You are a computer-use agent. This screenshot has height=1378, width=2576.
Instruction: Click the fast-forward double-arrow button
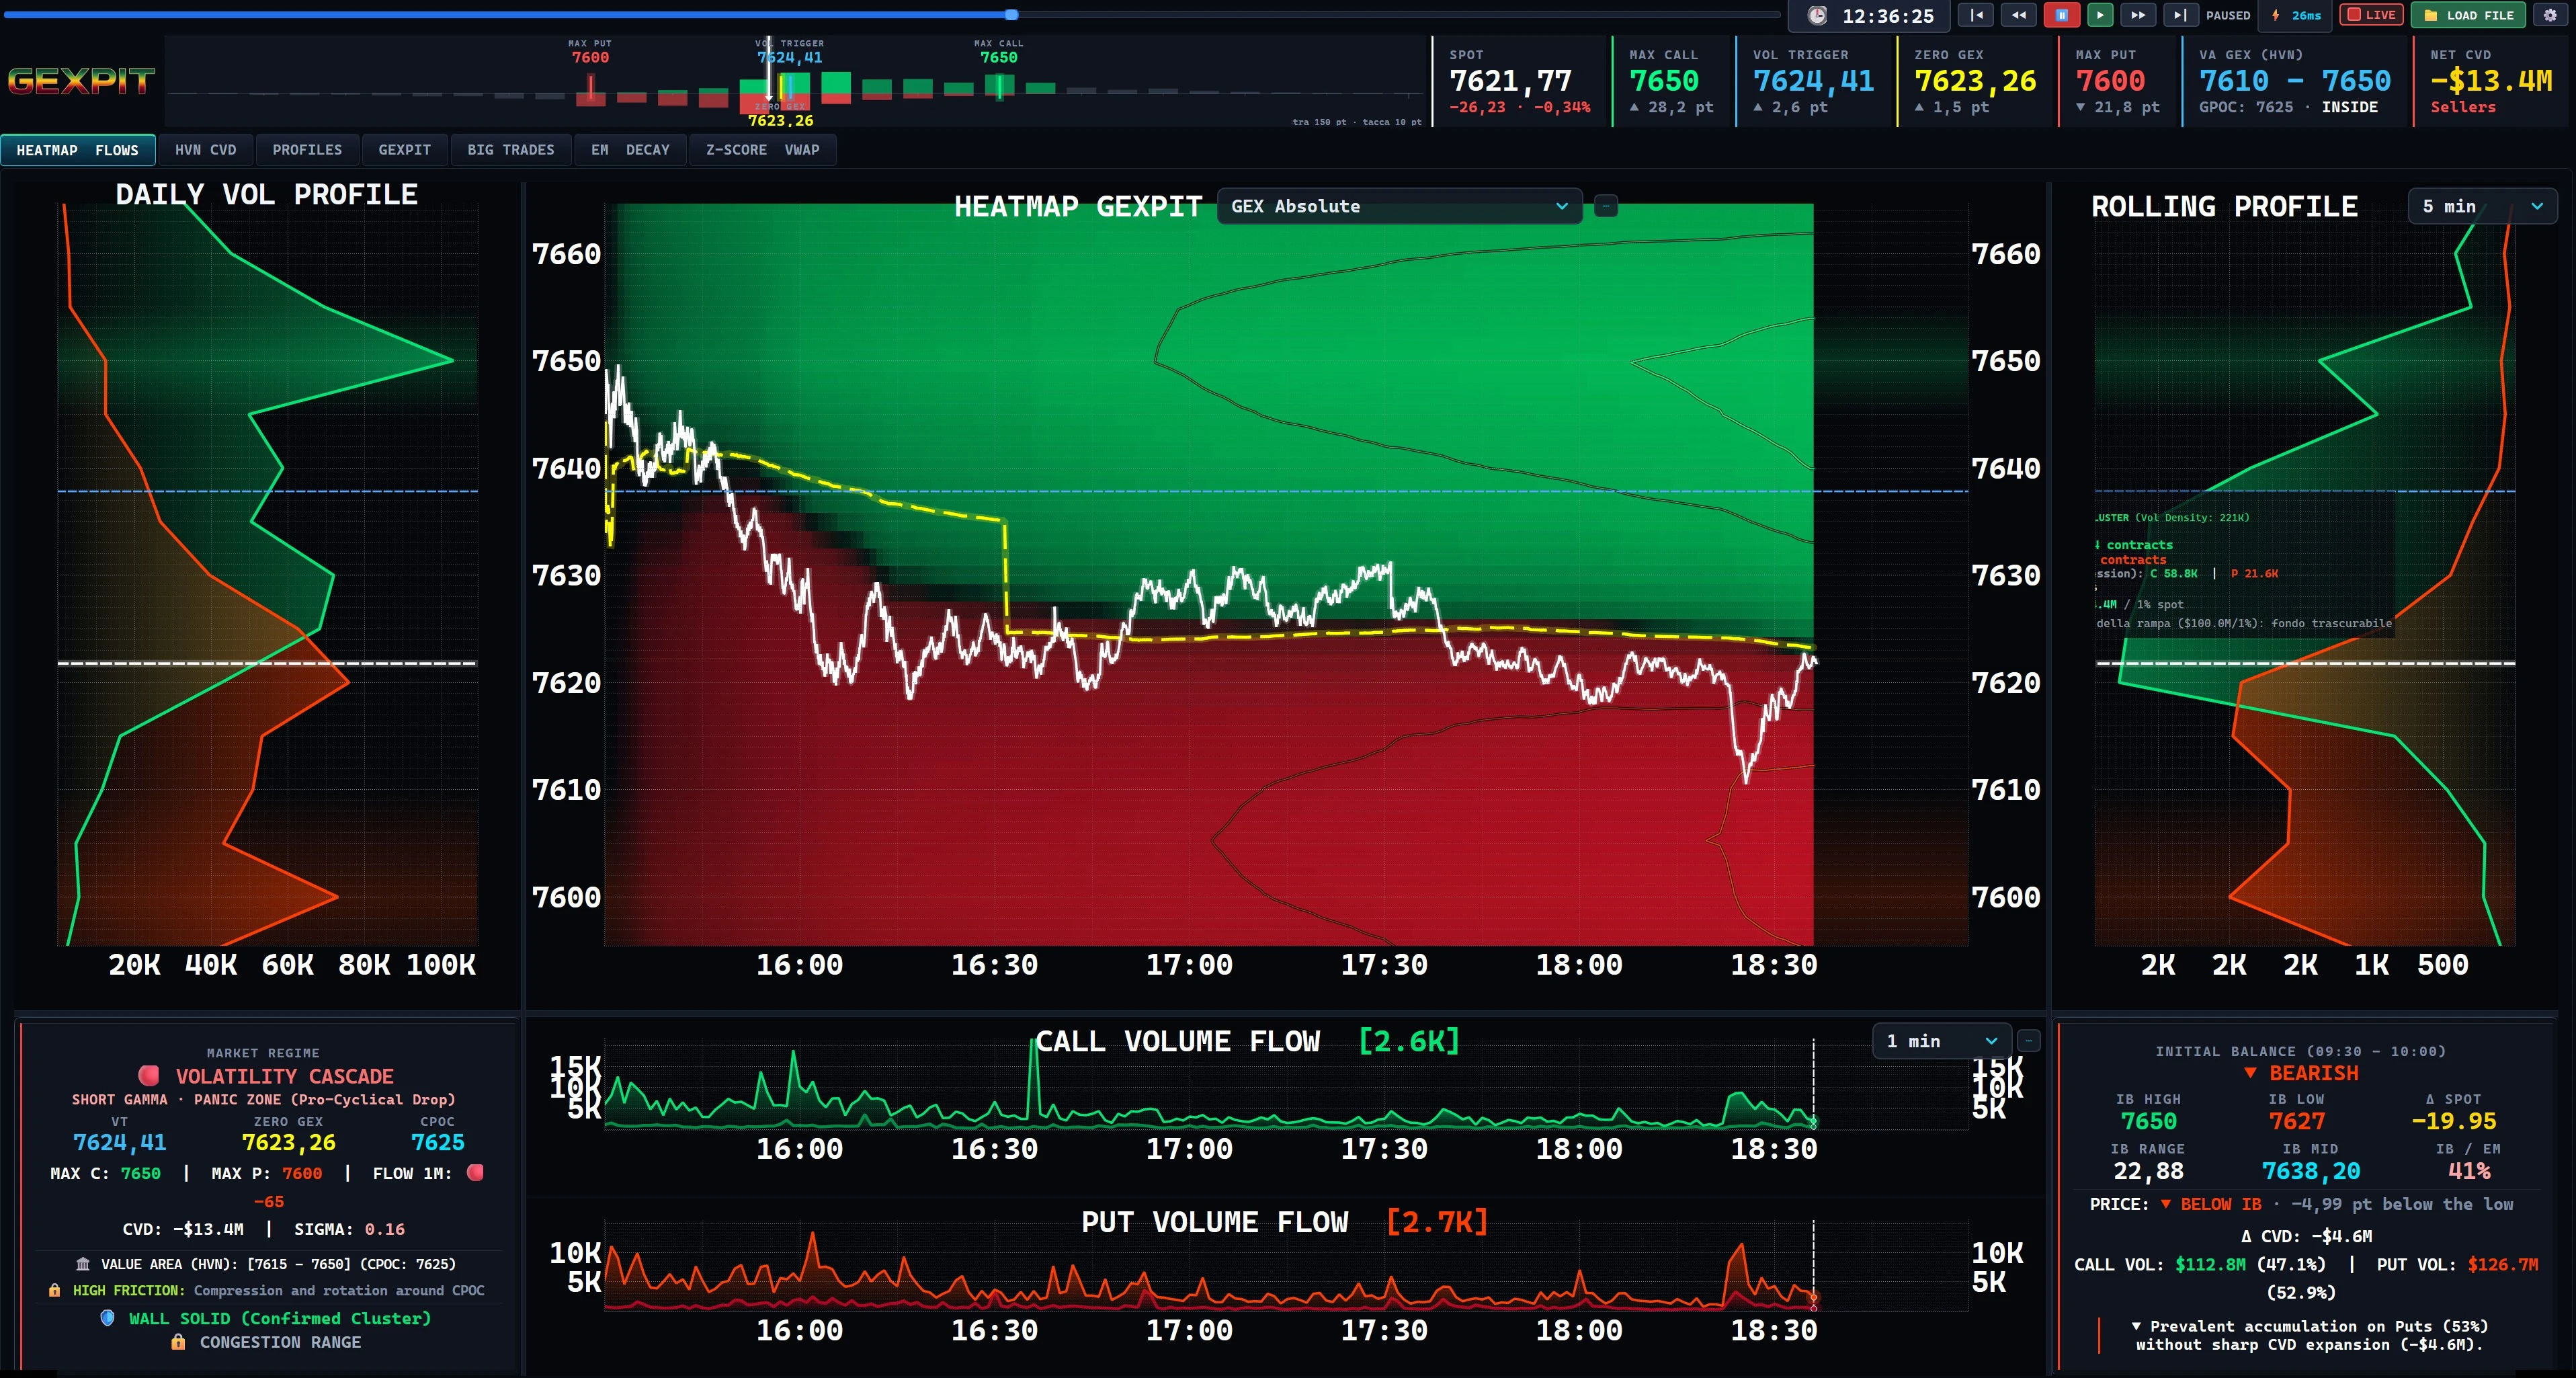click(x=2137, y=15)
